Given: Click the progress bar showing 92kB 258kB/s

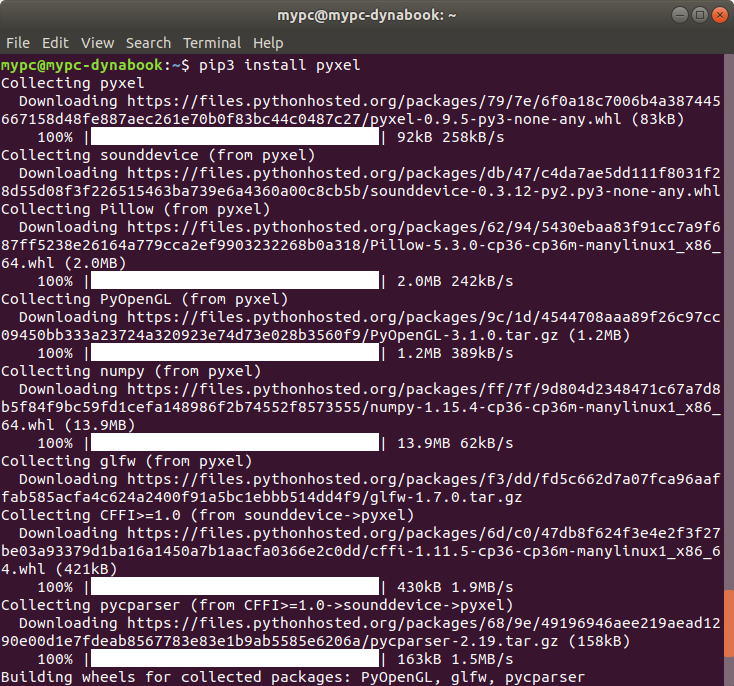Looking at the screenshot, I should pyautogui.click(x=235, y=137).
